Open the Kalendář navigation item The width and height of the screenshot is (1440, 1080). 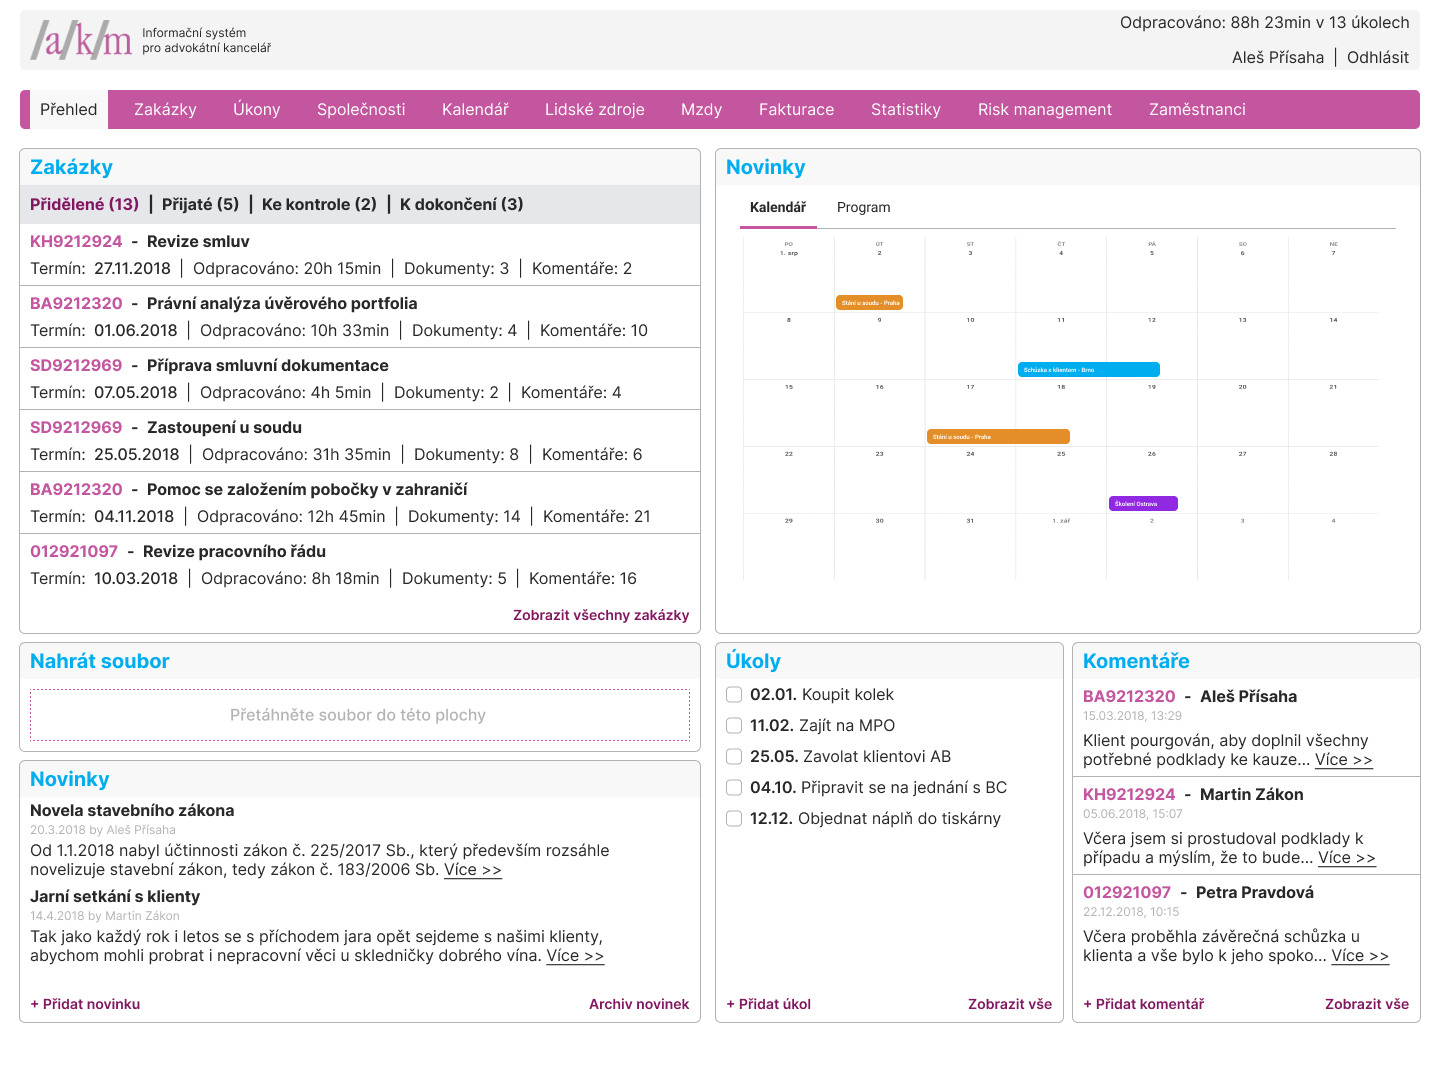tap(475, 110)
